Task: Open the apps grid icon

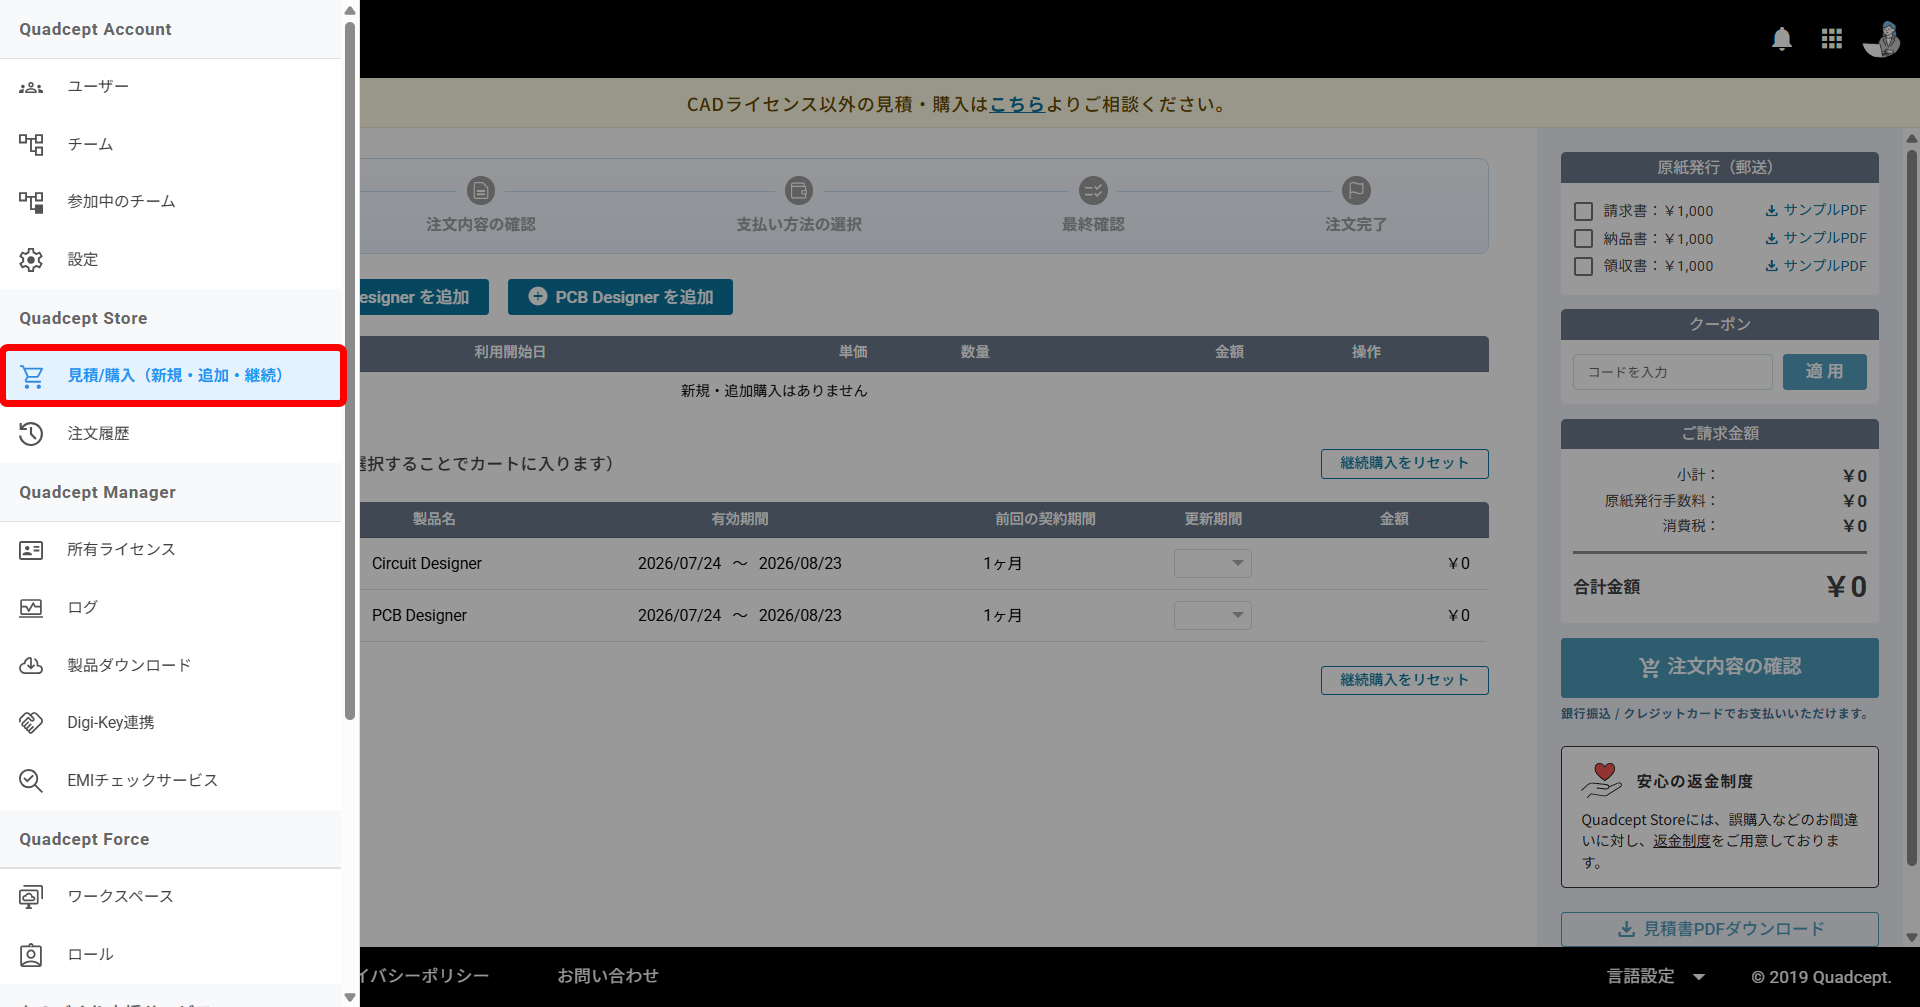Action: [1832, 39]
